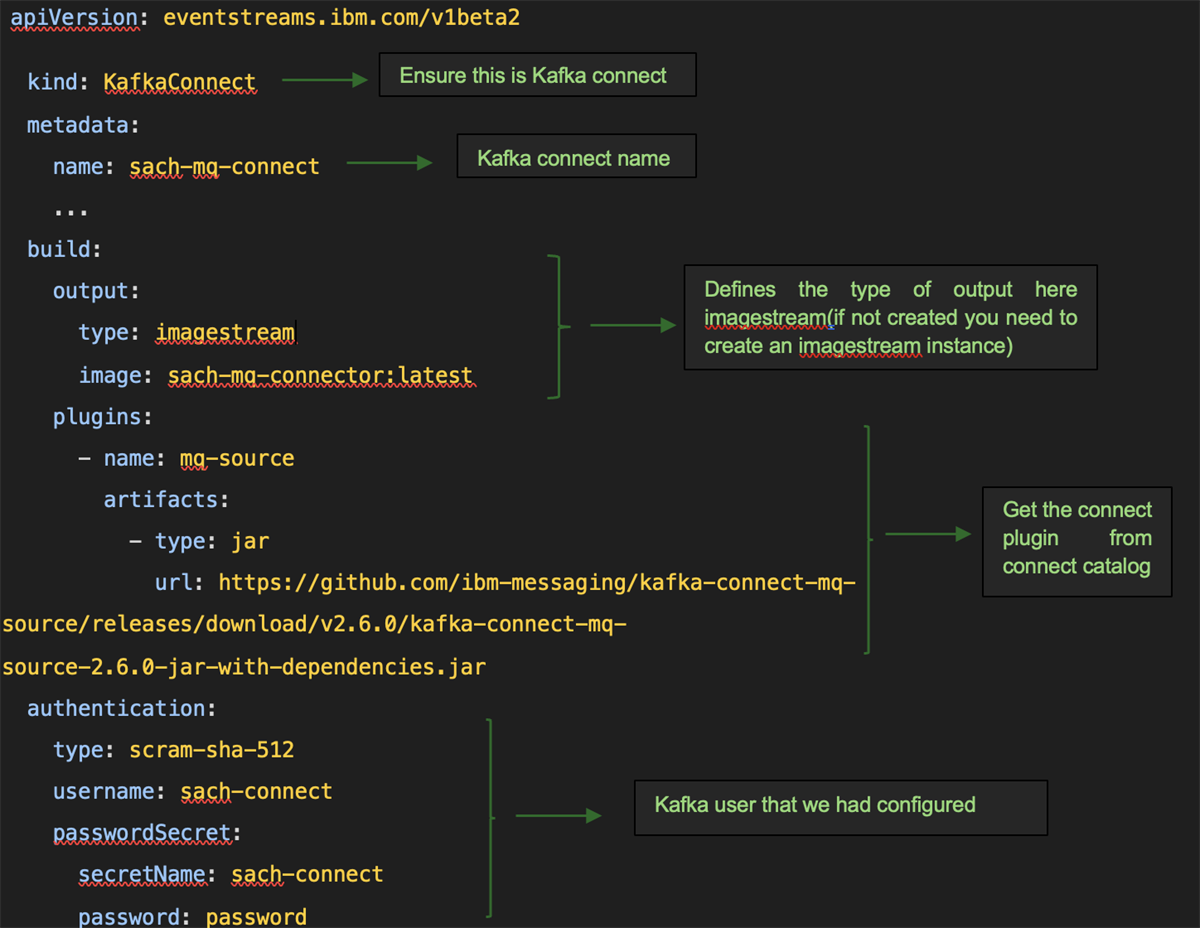Open the https://github.com/ibm-messaging URL line

coord(537,582)
